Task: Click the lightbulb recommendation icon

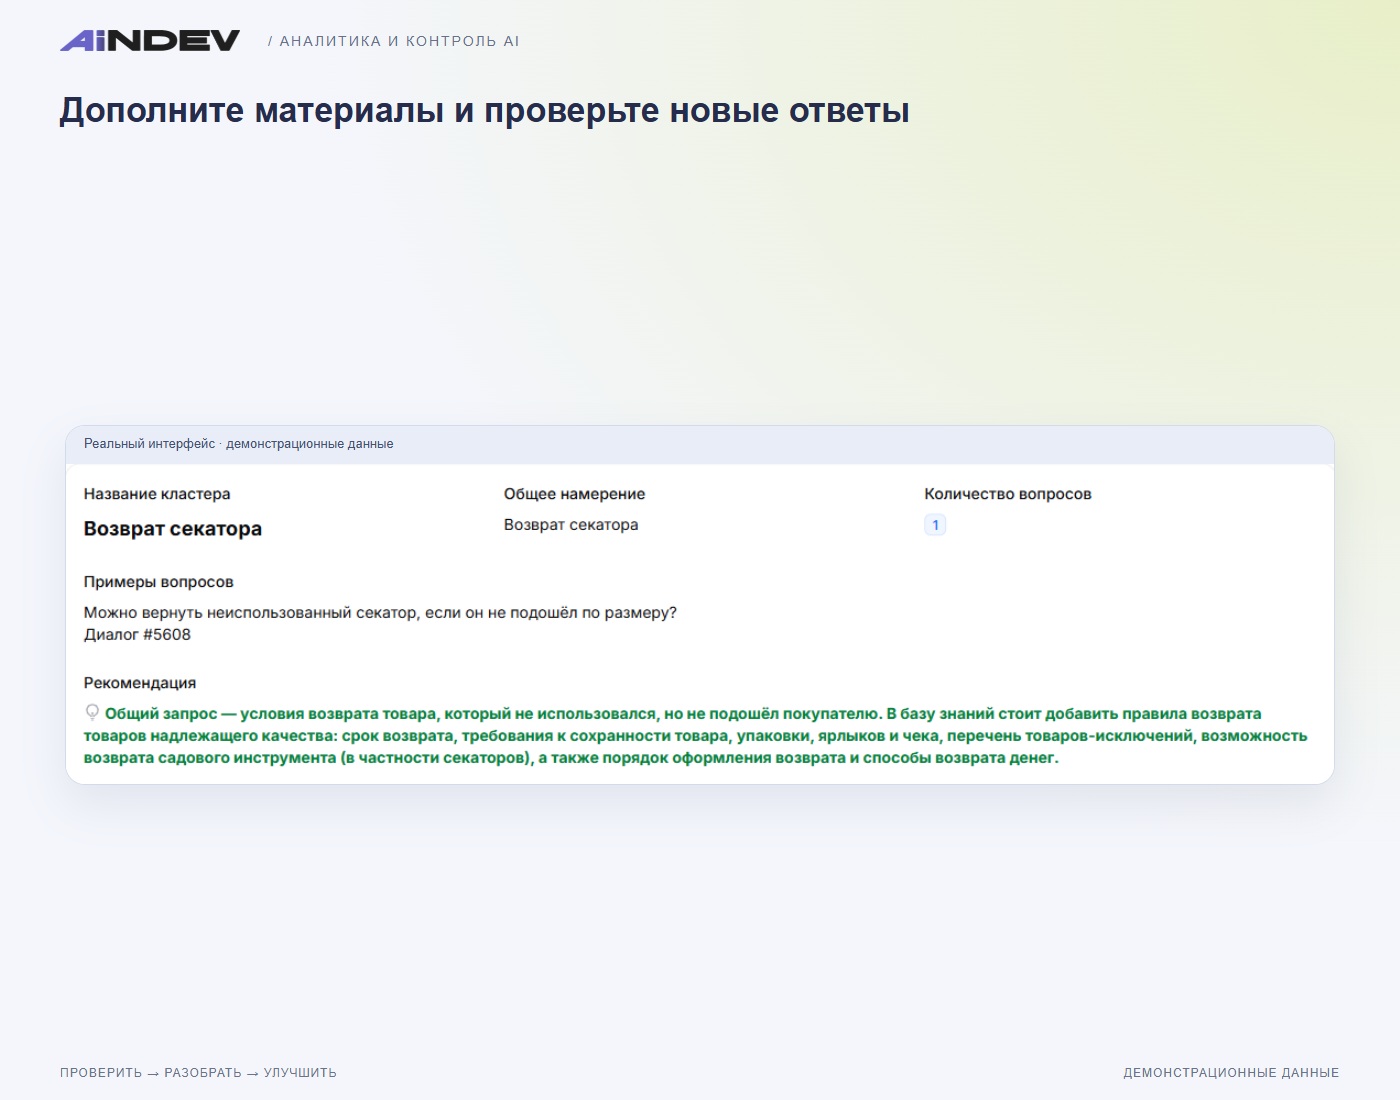Action: coord(92,713)
